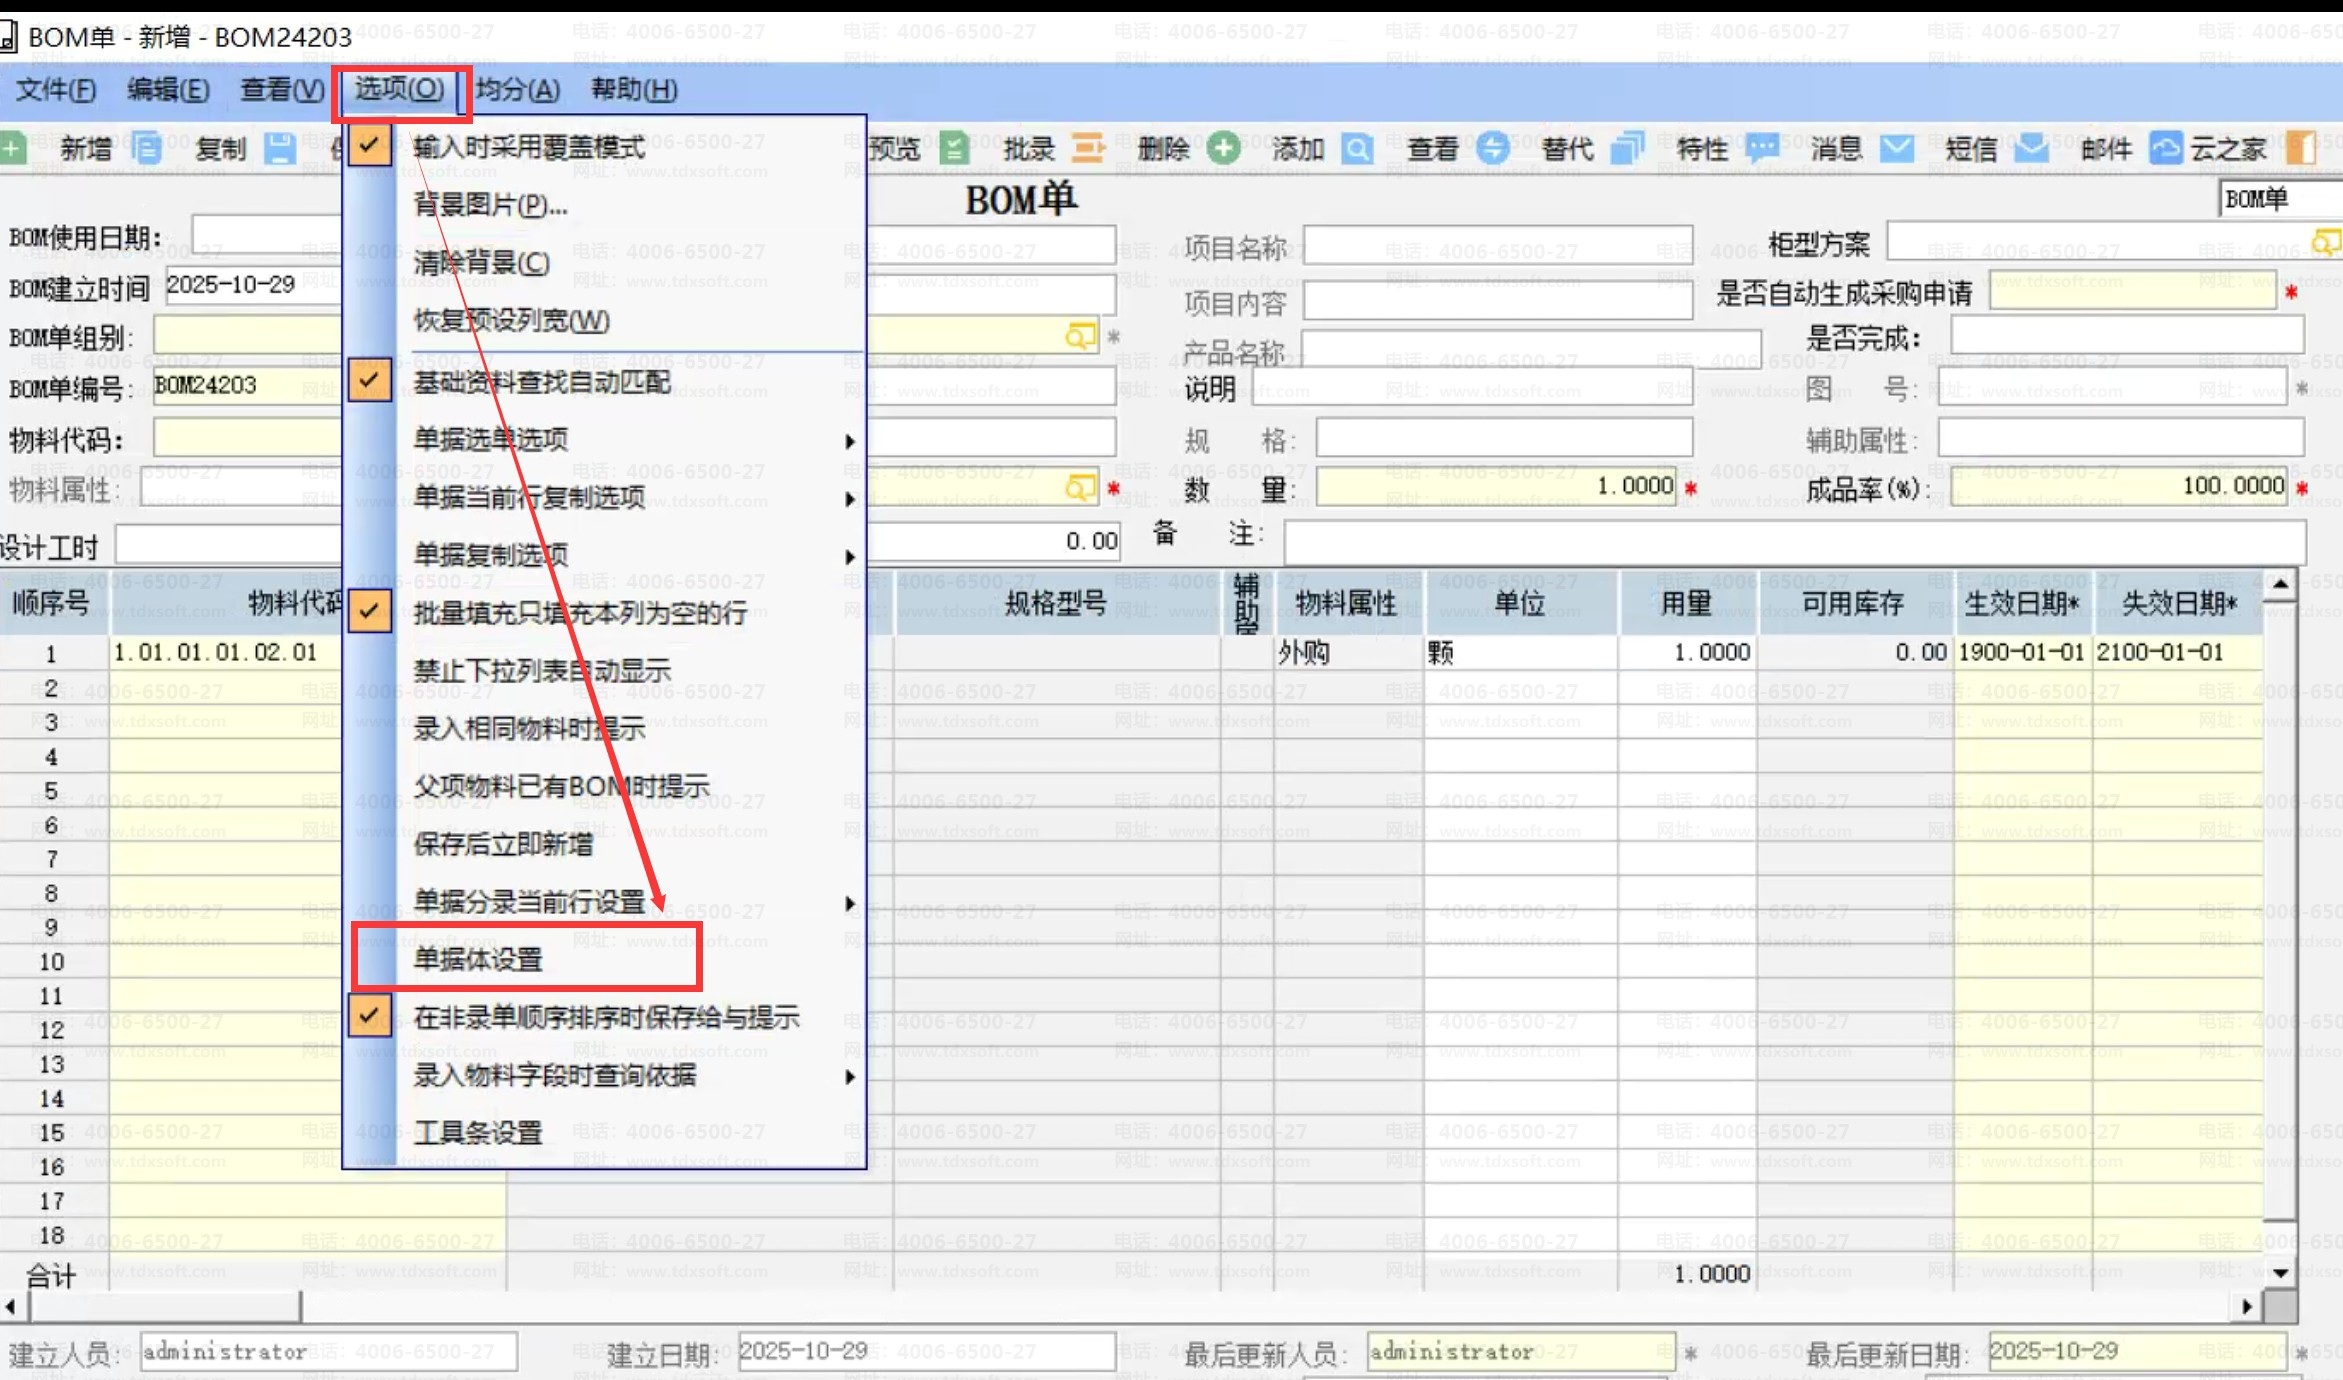The image size is (2343, 1380).
Task: Click the stacked windows icon beside 特性
Action: click(1628, 148)
